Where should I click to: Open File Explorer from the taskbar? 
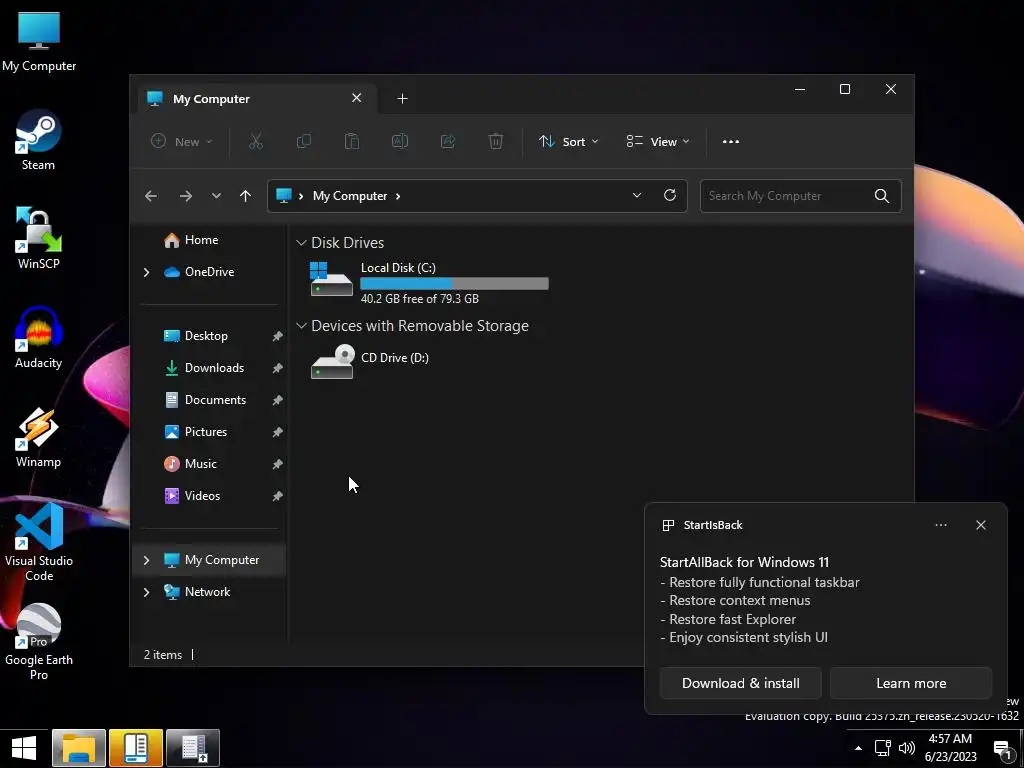[79, 748]
